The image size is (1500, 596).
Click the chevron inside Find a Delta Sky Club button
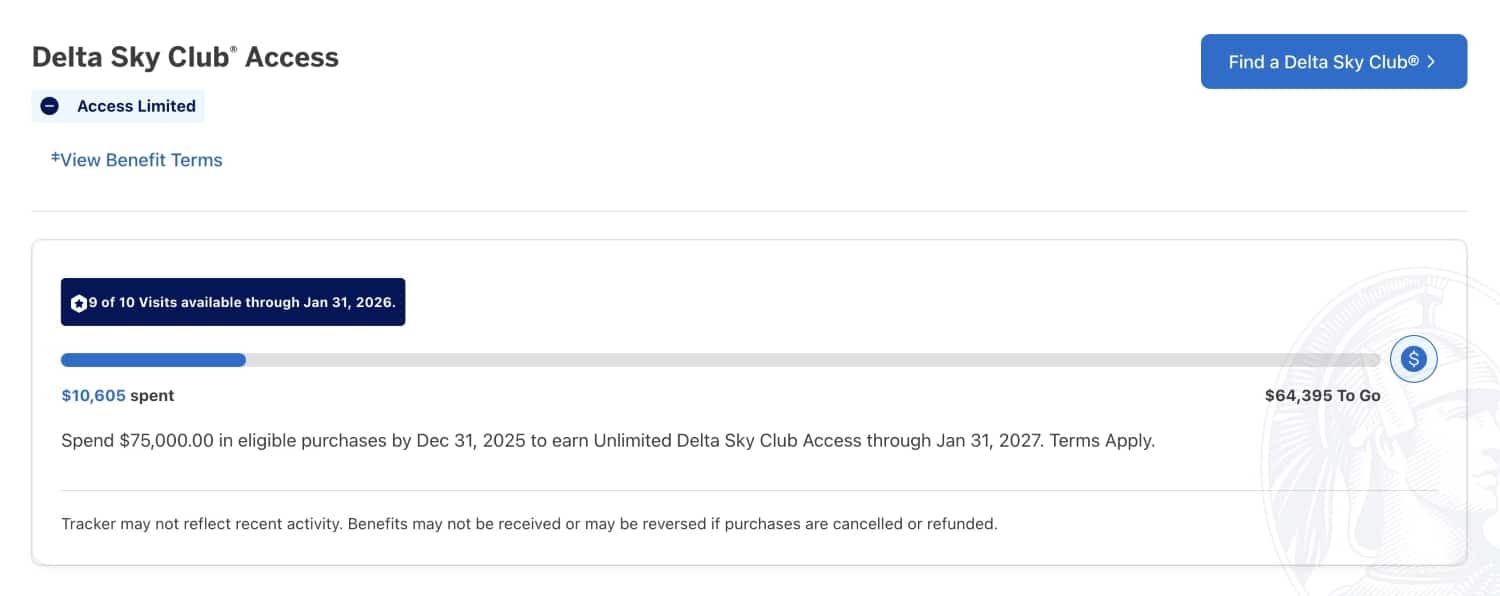[1429, 61]
